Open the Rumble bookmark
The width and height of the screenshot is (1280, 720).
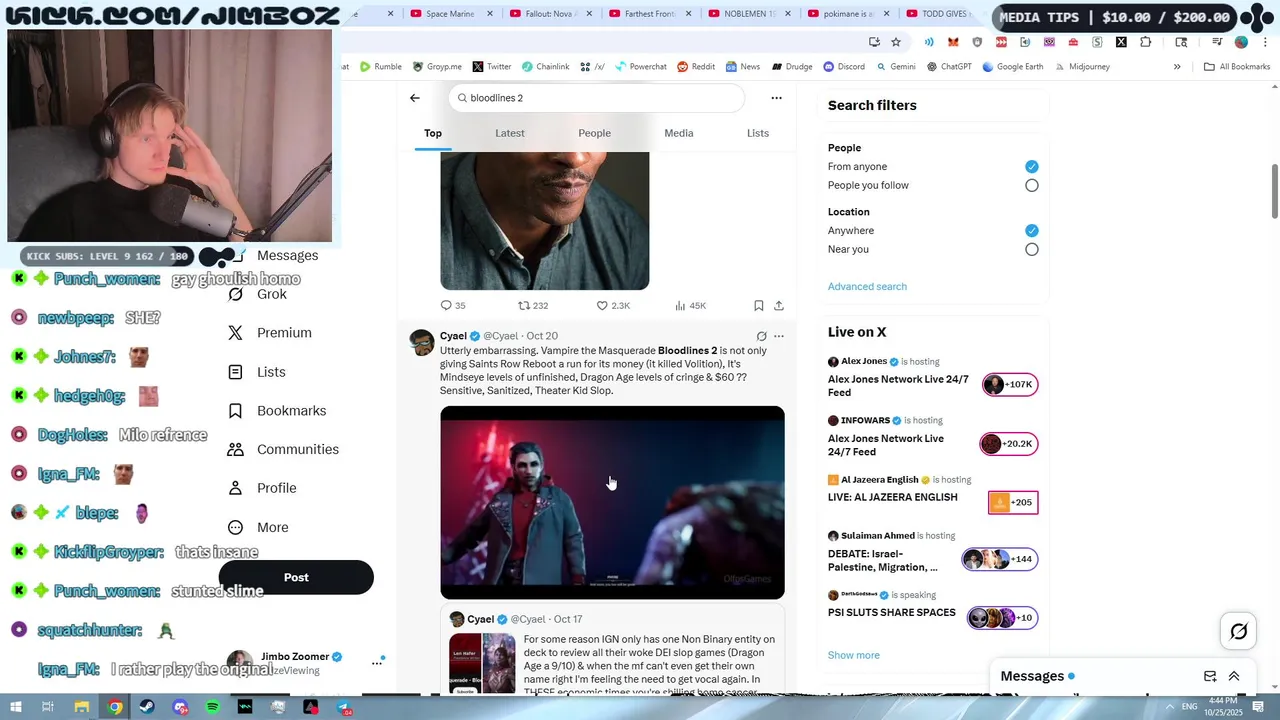380,67
